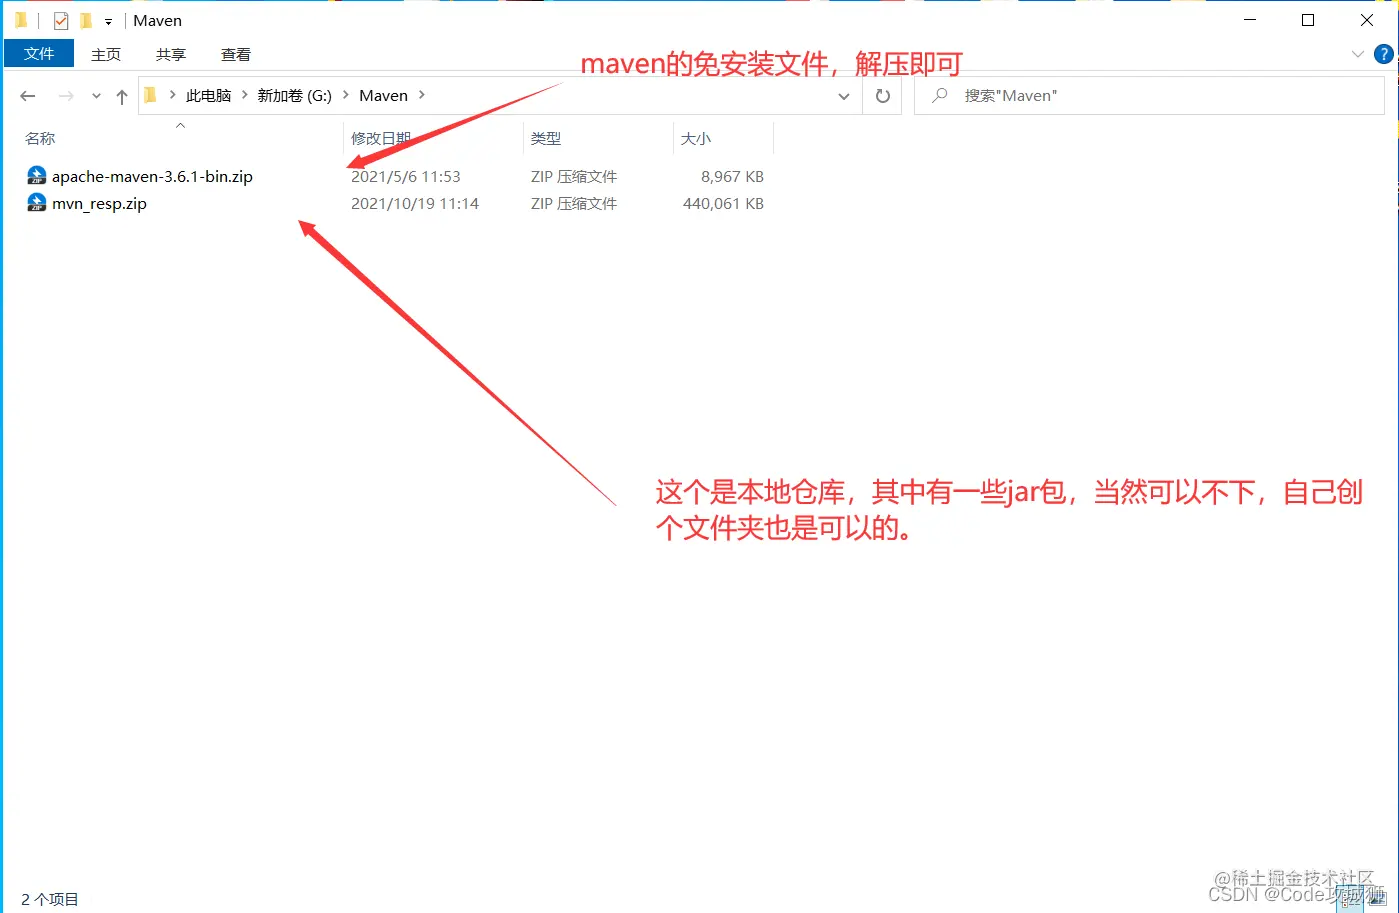Toggle sort order on the 名称 column header

[x=40, y=138]
